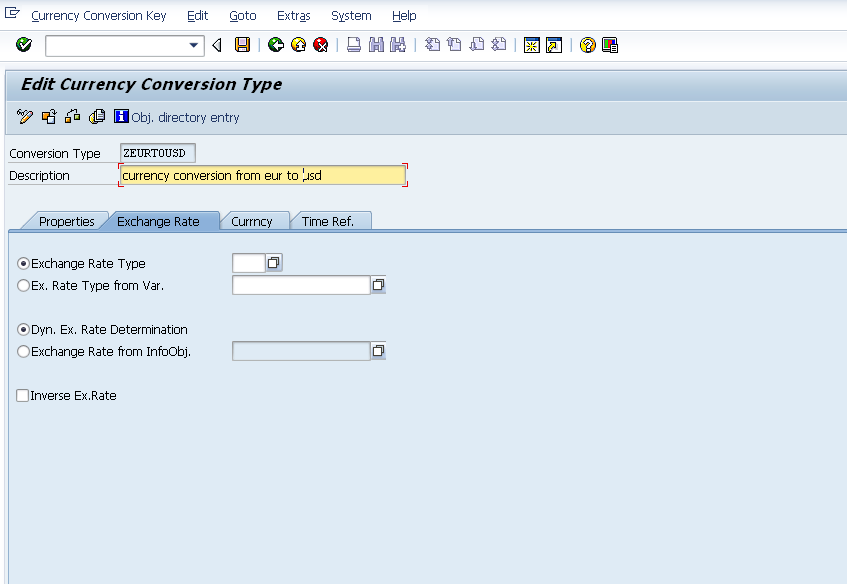
Task: Click the Check conversion type icon
Action: tap(49, 117)
